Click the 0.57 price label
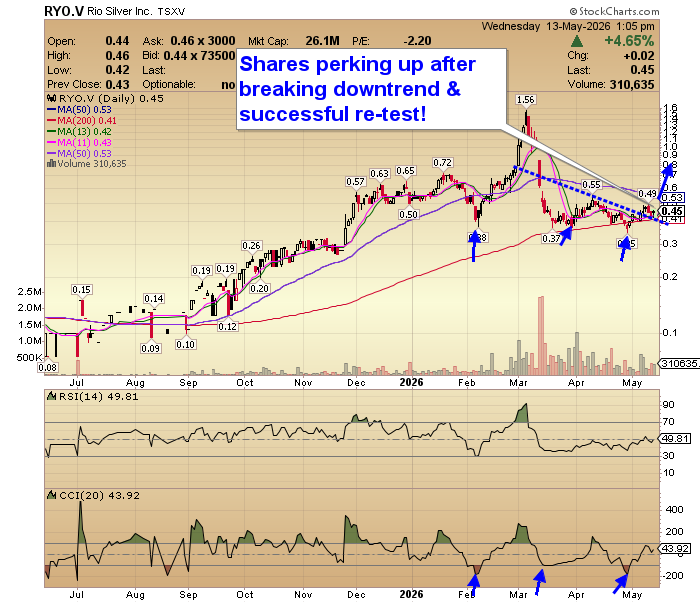The height and width of the screenshot is (603, 700). [x=355, y=182]
